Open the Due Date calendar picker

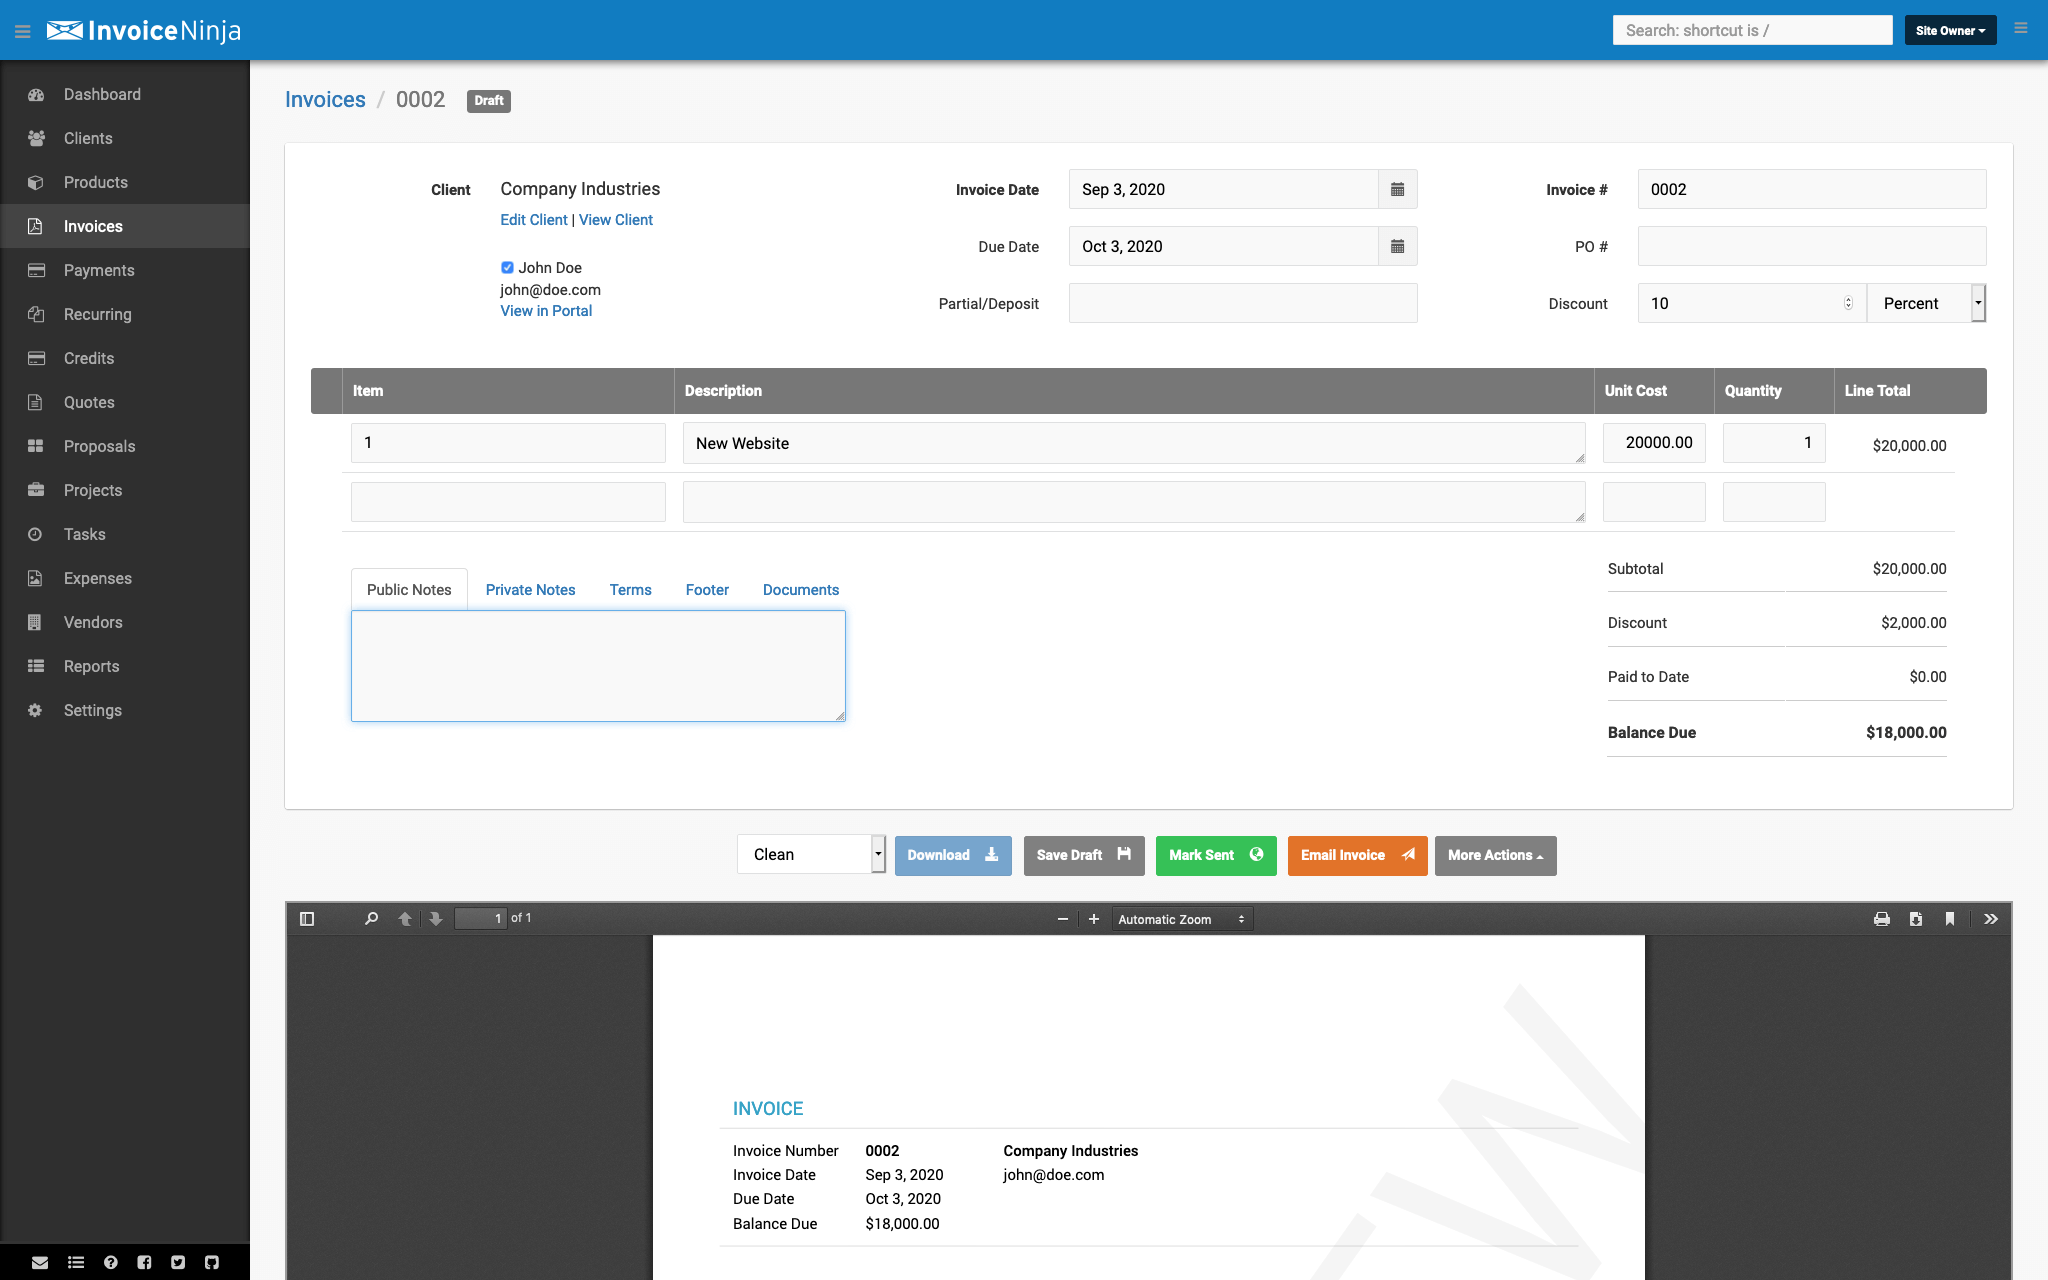tap(1397, 246)
